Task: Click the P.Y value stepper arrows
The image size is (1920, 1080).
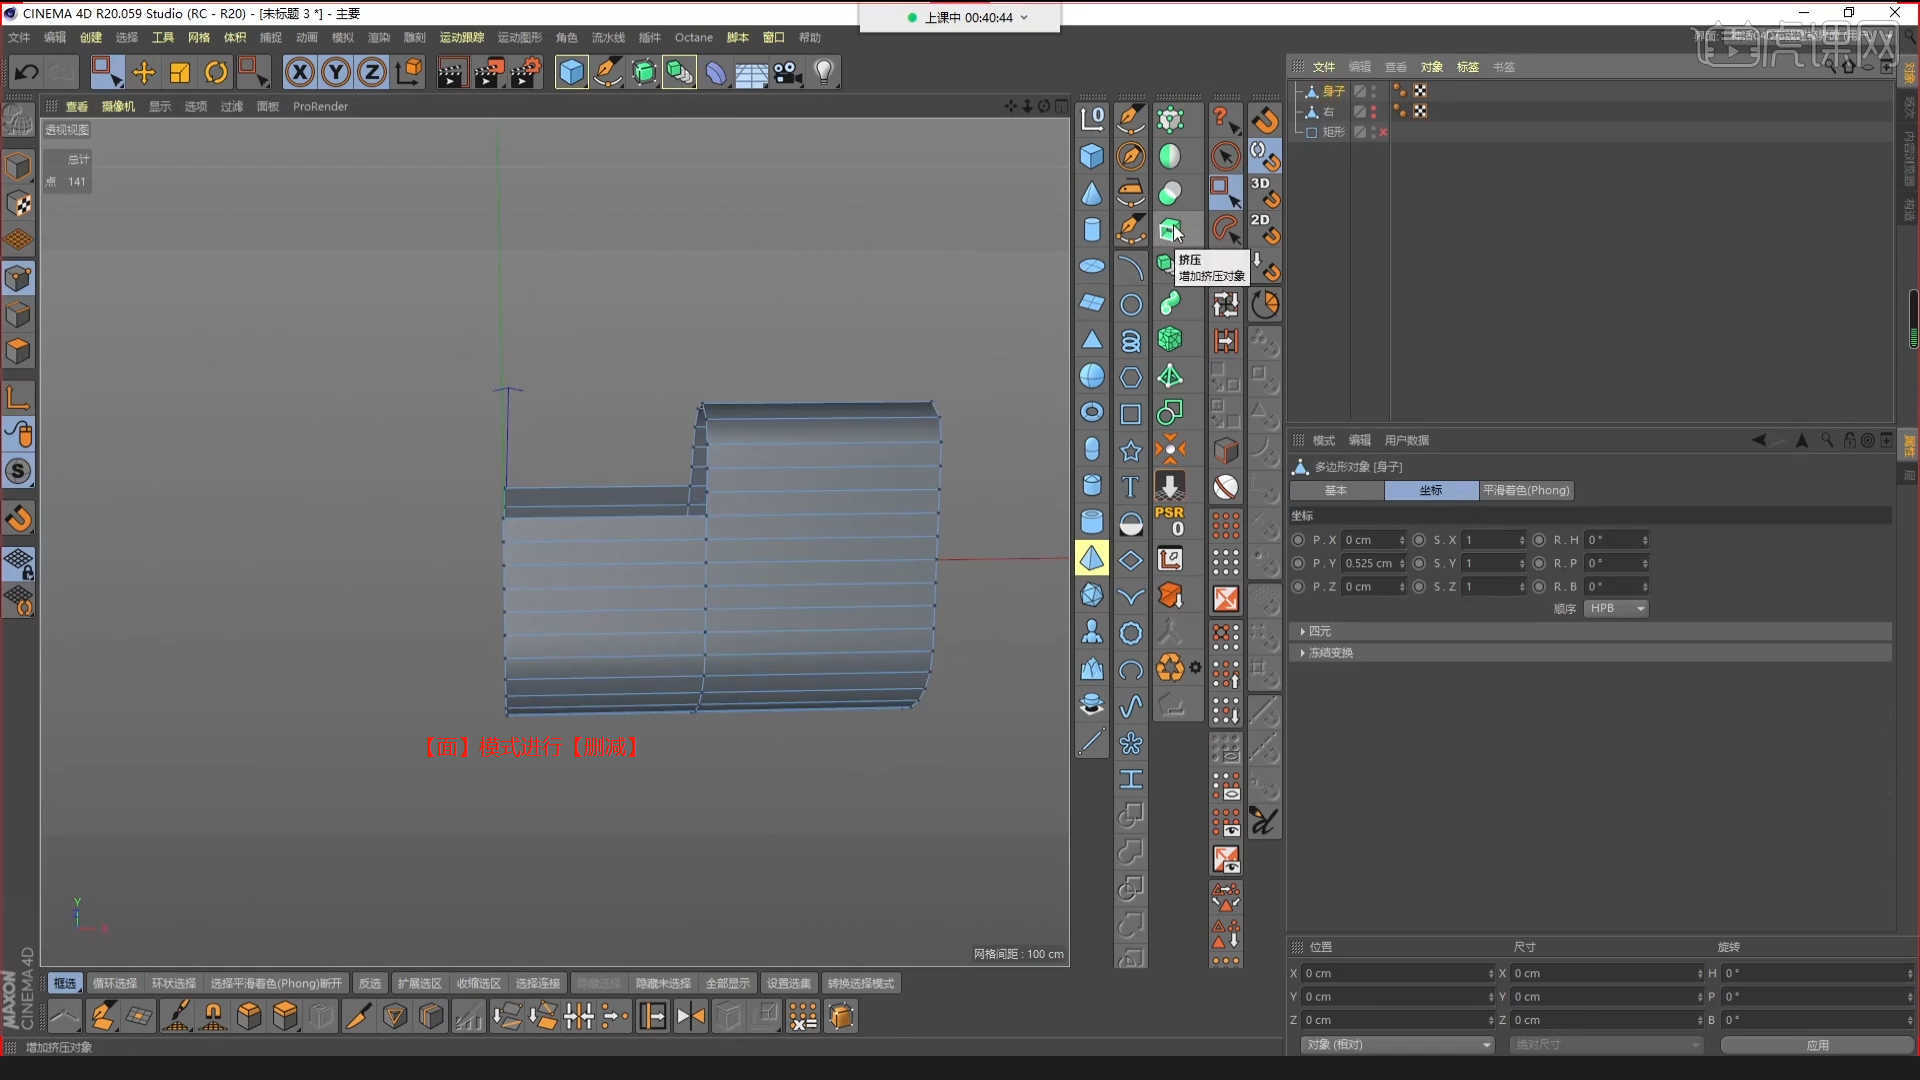Action: [x=1402, y=564]
